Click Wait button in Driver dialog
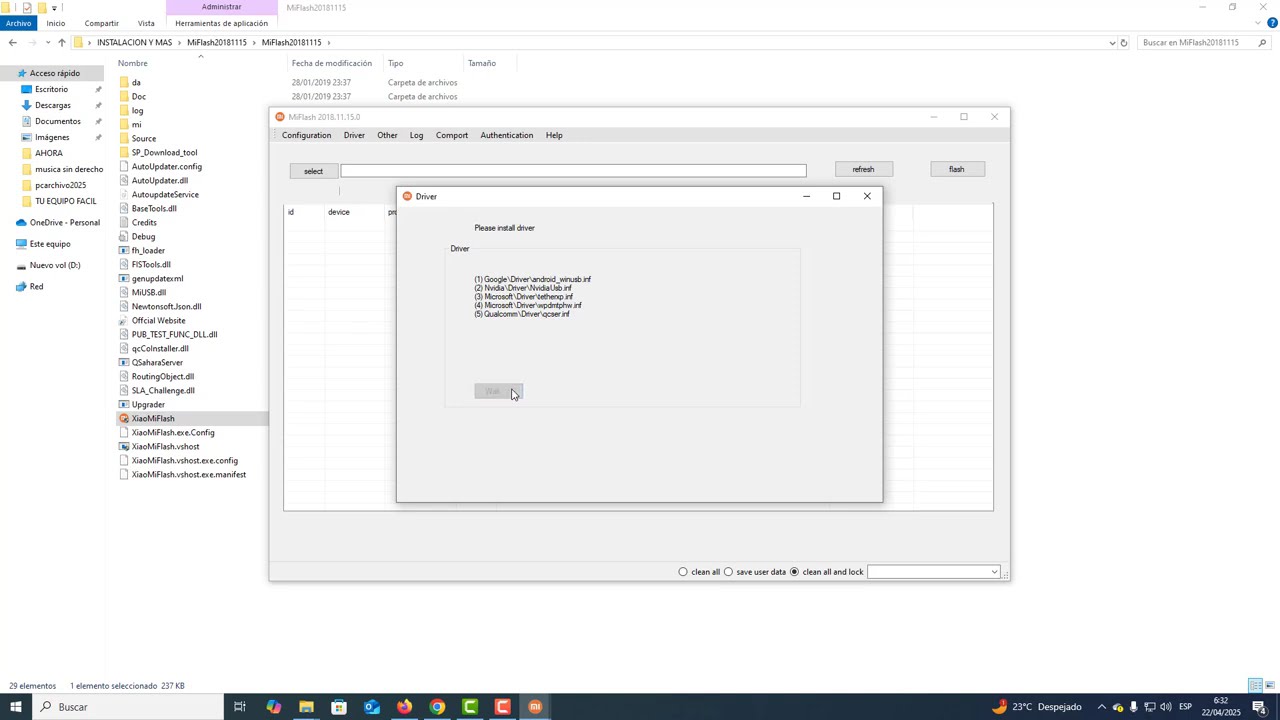Viewport: 1280px width, 720px height. (x=498, y=391)
